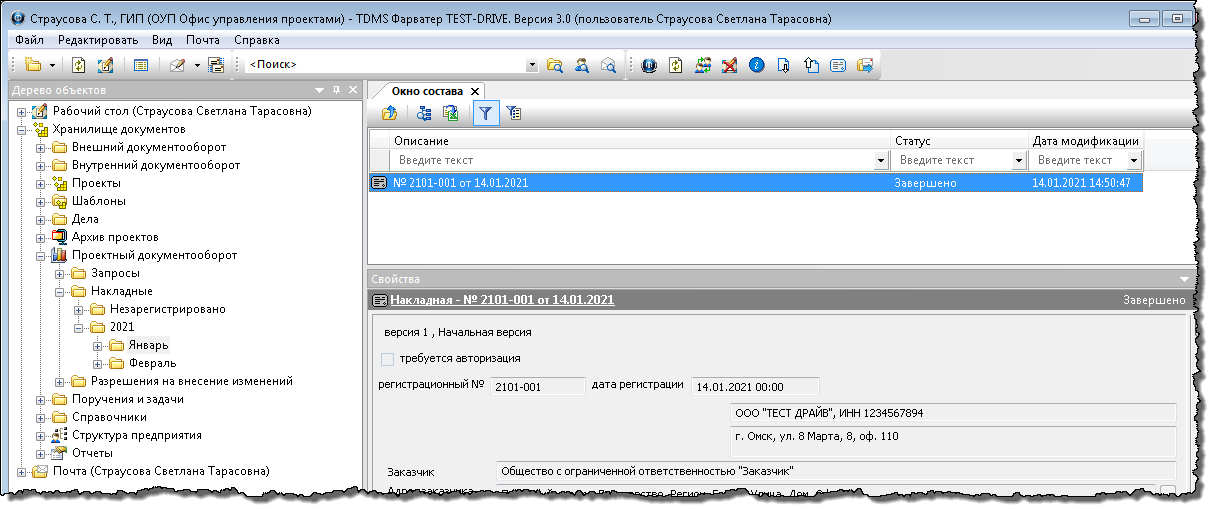
Task: Check the требуется авторизация checkbox
Action: coord(388,358)
